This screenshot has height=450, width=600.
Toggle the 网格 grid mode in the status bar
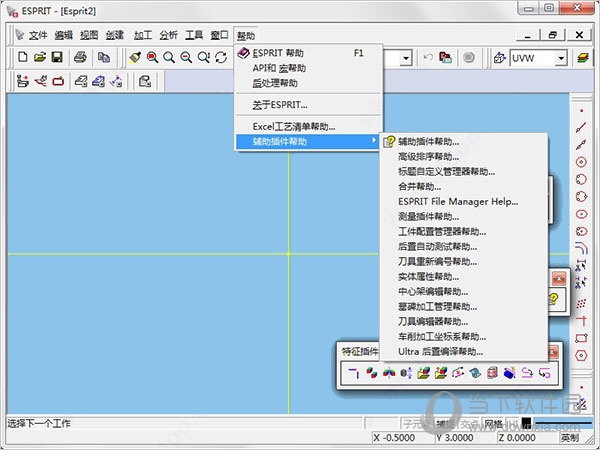[494, 424]
